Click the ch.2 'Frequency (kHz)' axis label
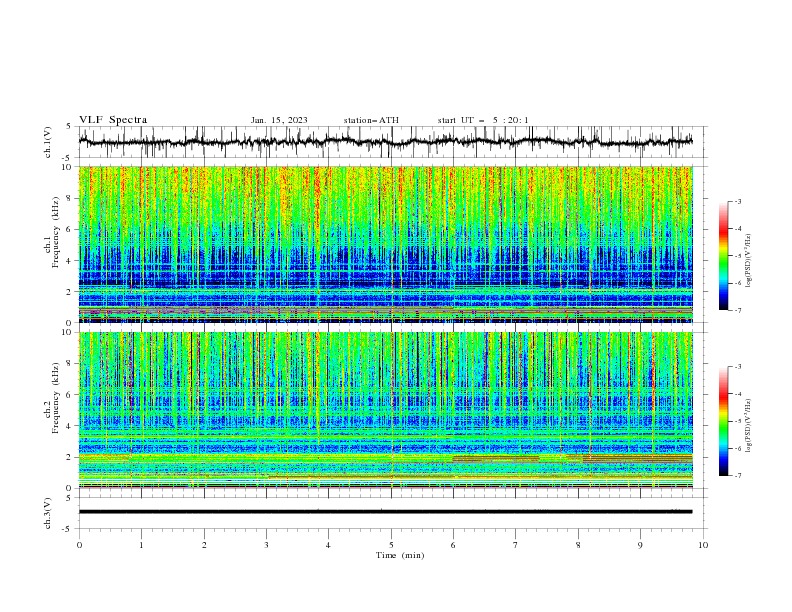Screen dimensions: 792x612 56,398
